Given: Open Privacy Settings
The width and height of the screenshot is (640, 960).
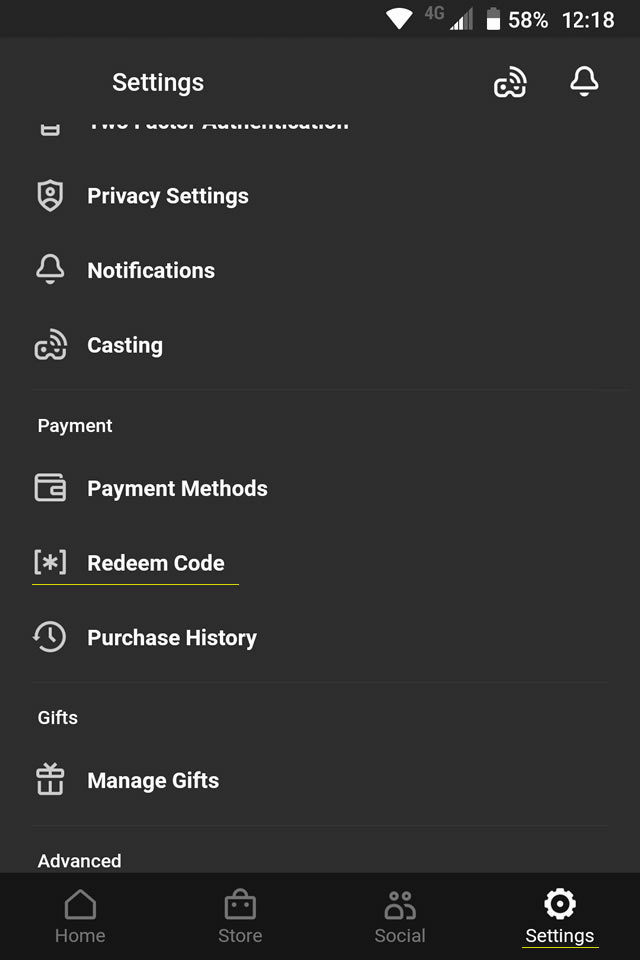Looking at the screenshot, I should pos(320,196).
